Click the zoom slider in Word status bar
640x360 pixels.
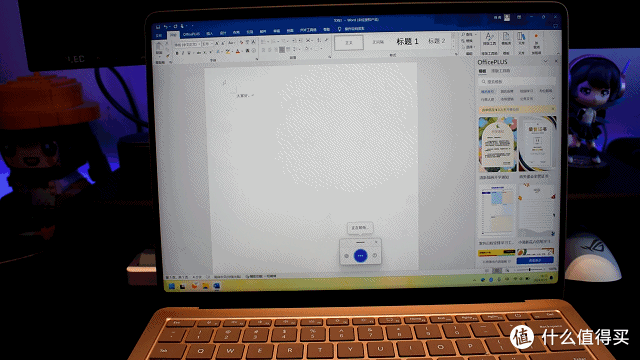click(529, 270)
